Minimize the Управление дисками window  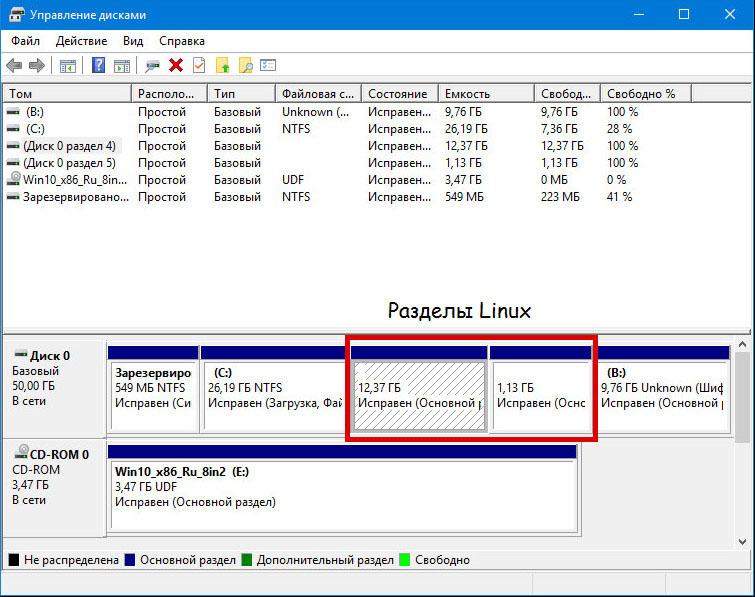(639, 14)
